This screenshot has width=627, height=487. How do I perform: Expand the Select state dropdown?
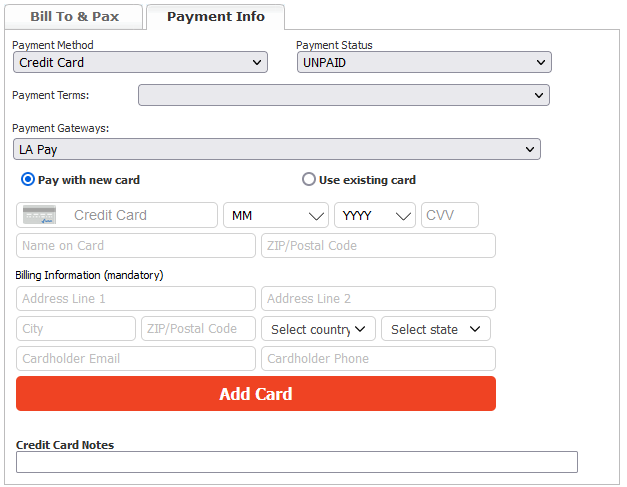point(435,329)
